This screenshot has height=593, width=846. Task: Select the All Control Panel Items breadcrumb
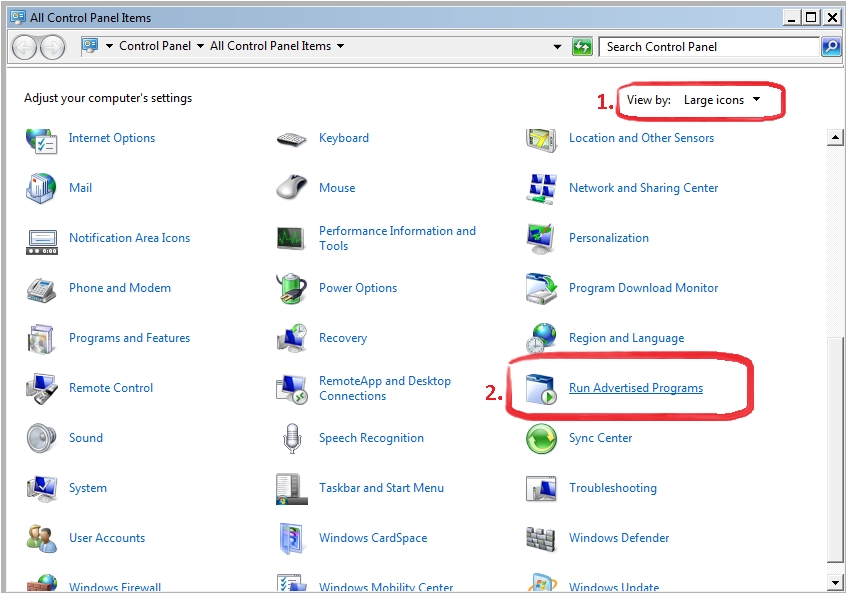click(x=270, y=46)
